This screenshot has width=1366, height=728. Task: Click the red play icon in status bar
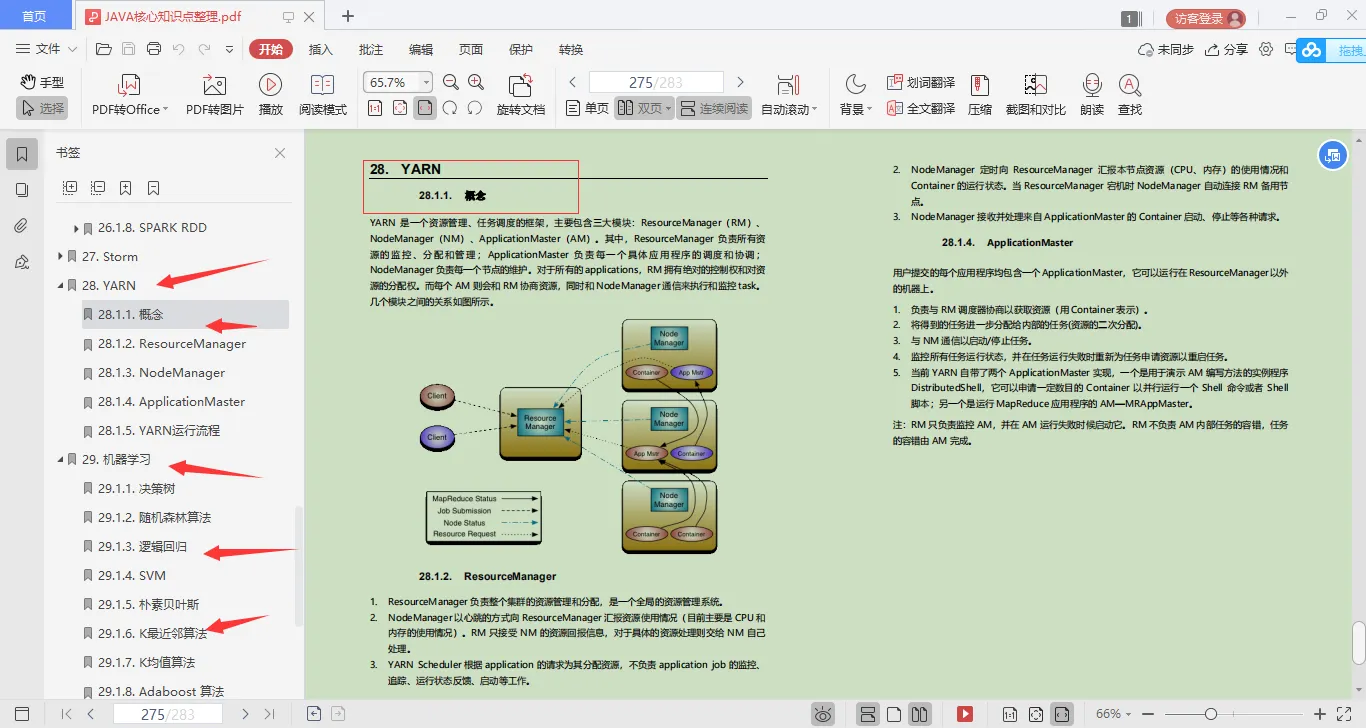pos(965,714)
